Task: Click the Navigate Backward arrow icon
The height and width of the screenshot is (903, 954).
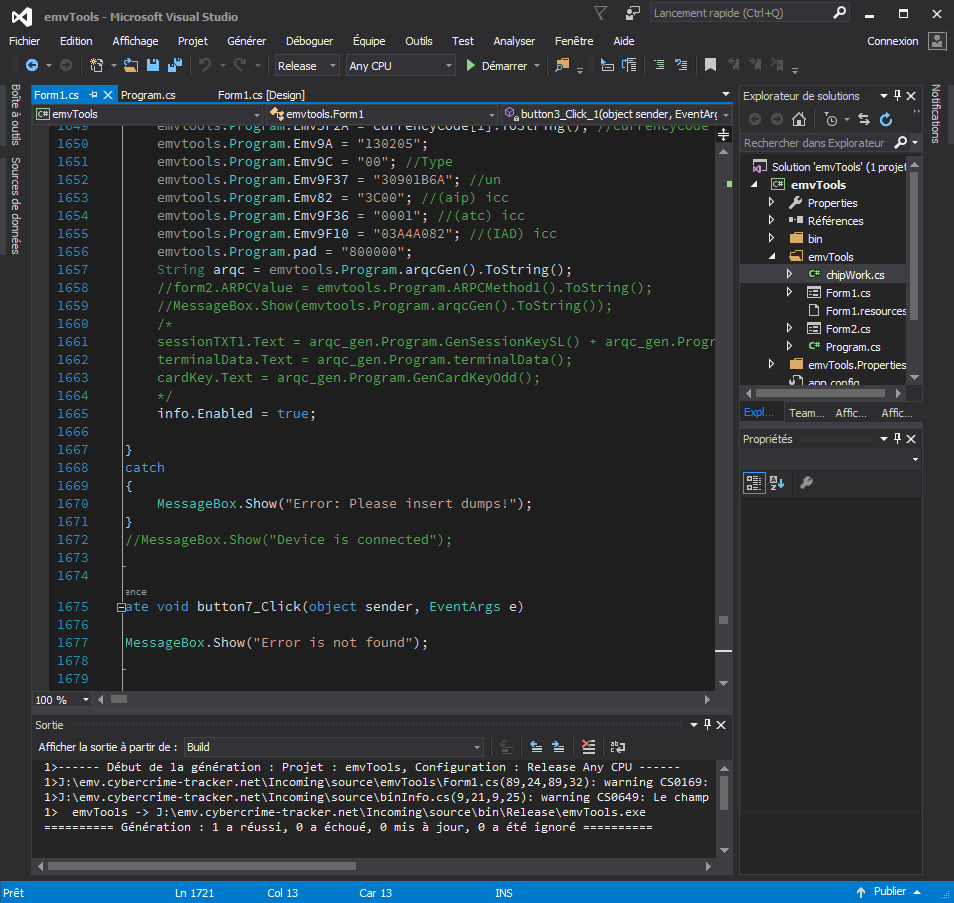Action: click(x=32, y=66)
